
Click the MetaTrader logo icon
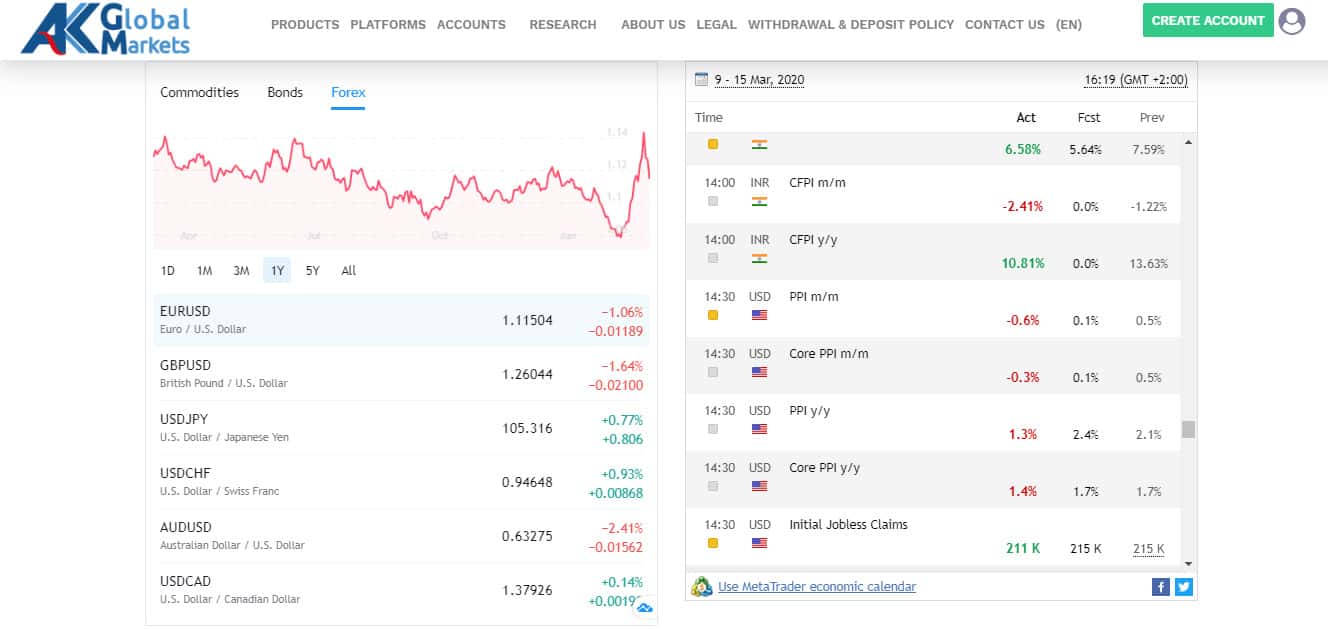click(x=702, y=587)
